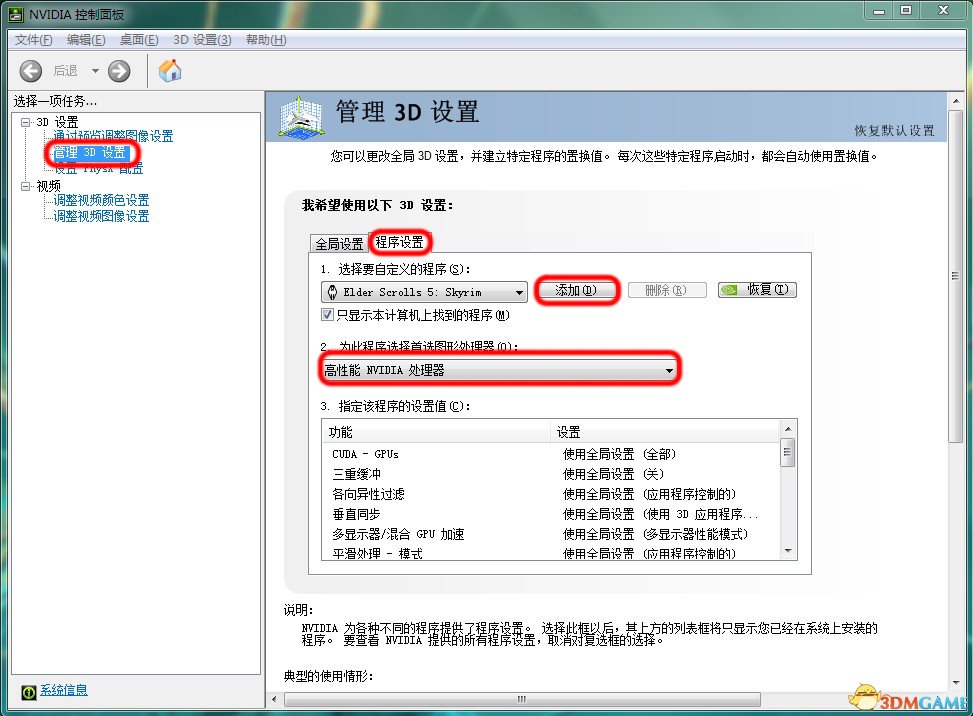Click 使用全局设置 (多显示器性能模式) value

click(x=655, y=534)
